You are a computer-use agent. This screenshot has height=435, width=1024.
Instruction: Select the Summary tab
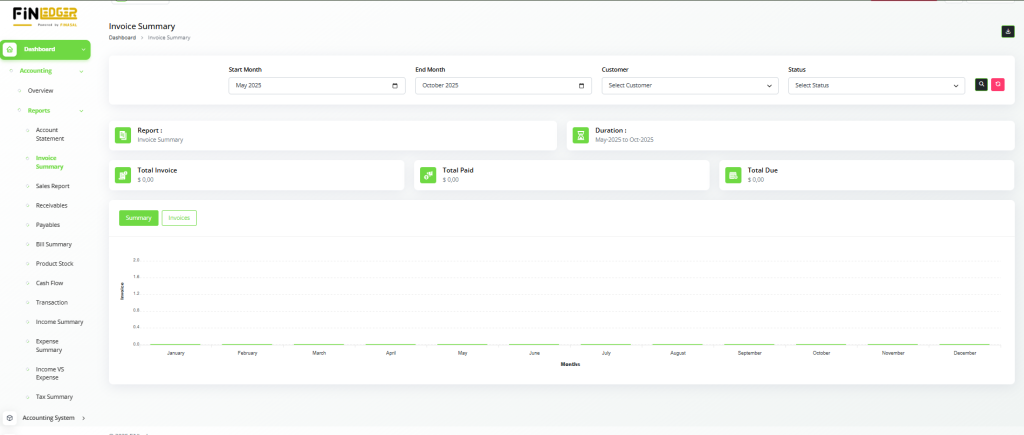tap(138, 218)
